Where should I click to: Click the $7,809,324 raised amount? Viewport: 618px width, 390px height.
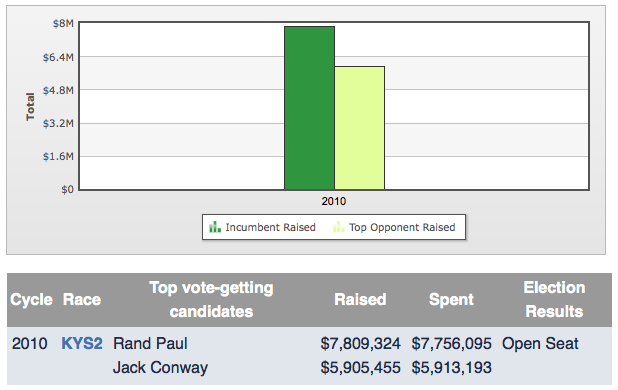[x=360, y=344]
